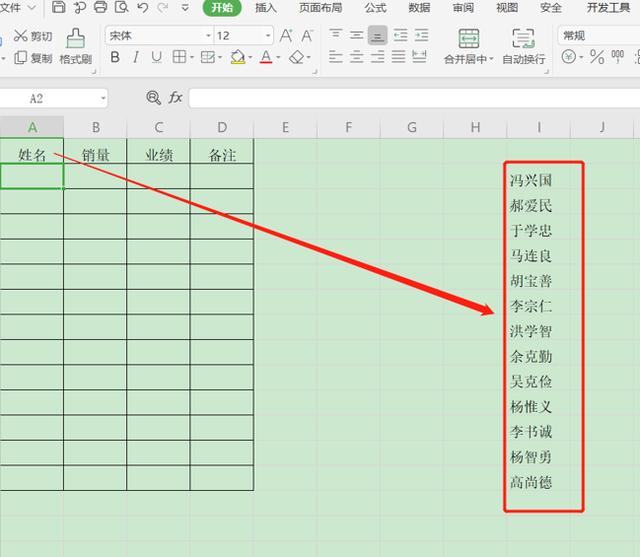This screenshot has width=640, height=557.
Task: Open the 文件 menu chevron
Action: click(31, 7)
